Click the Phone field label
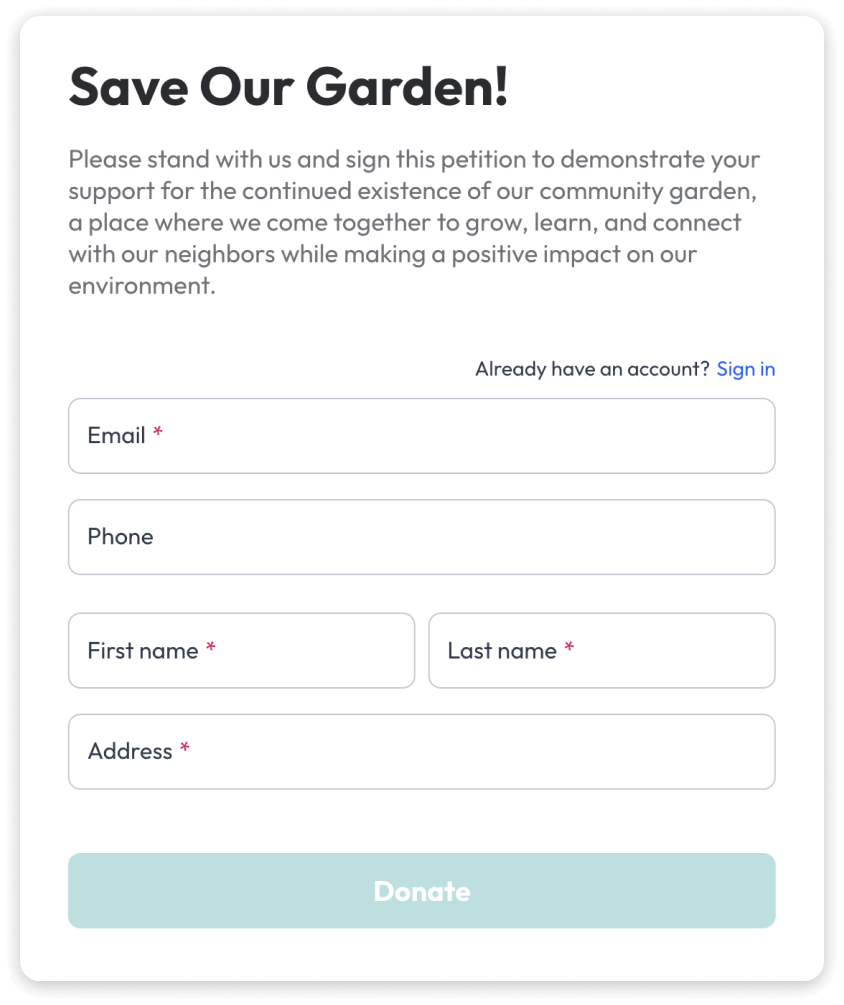Viewport: 844px width, 1005px height. [x=120, y=537]
